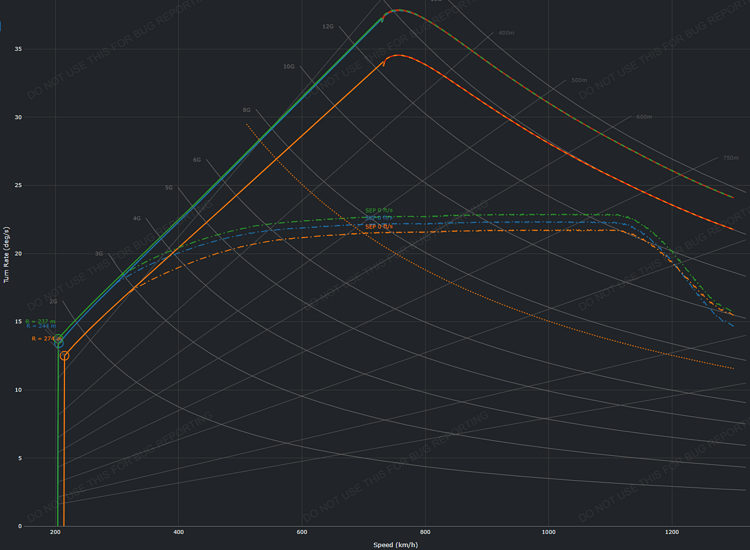Click the '200' tick on speed axis

[55, 532]
